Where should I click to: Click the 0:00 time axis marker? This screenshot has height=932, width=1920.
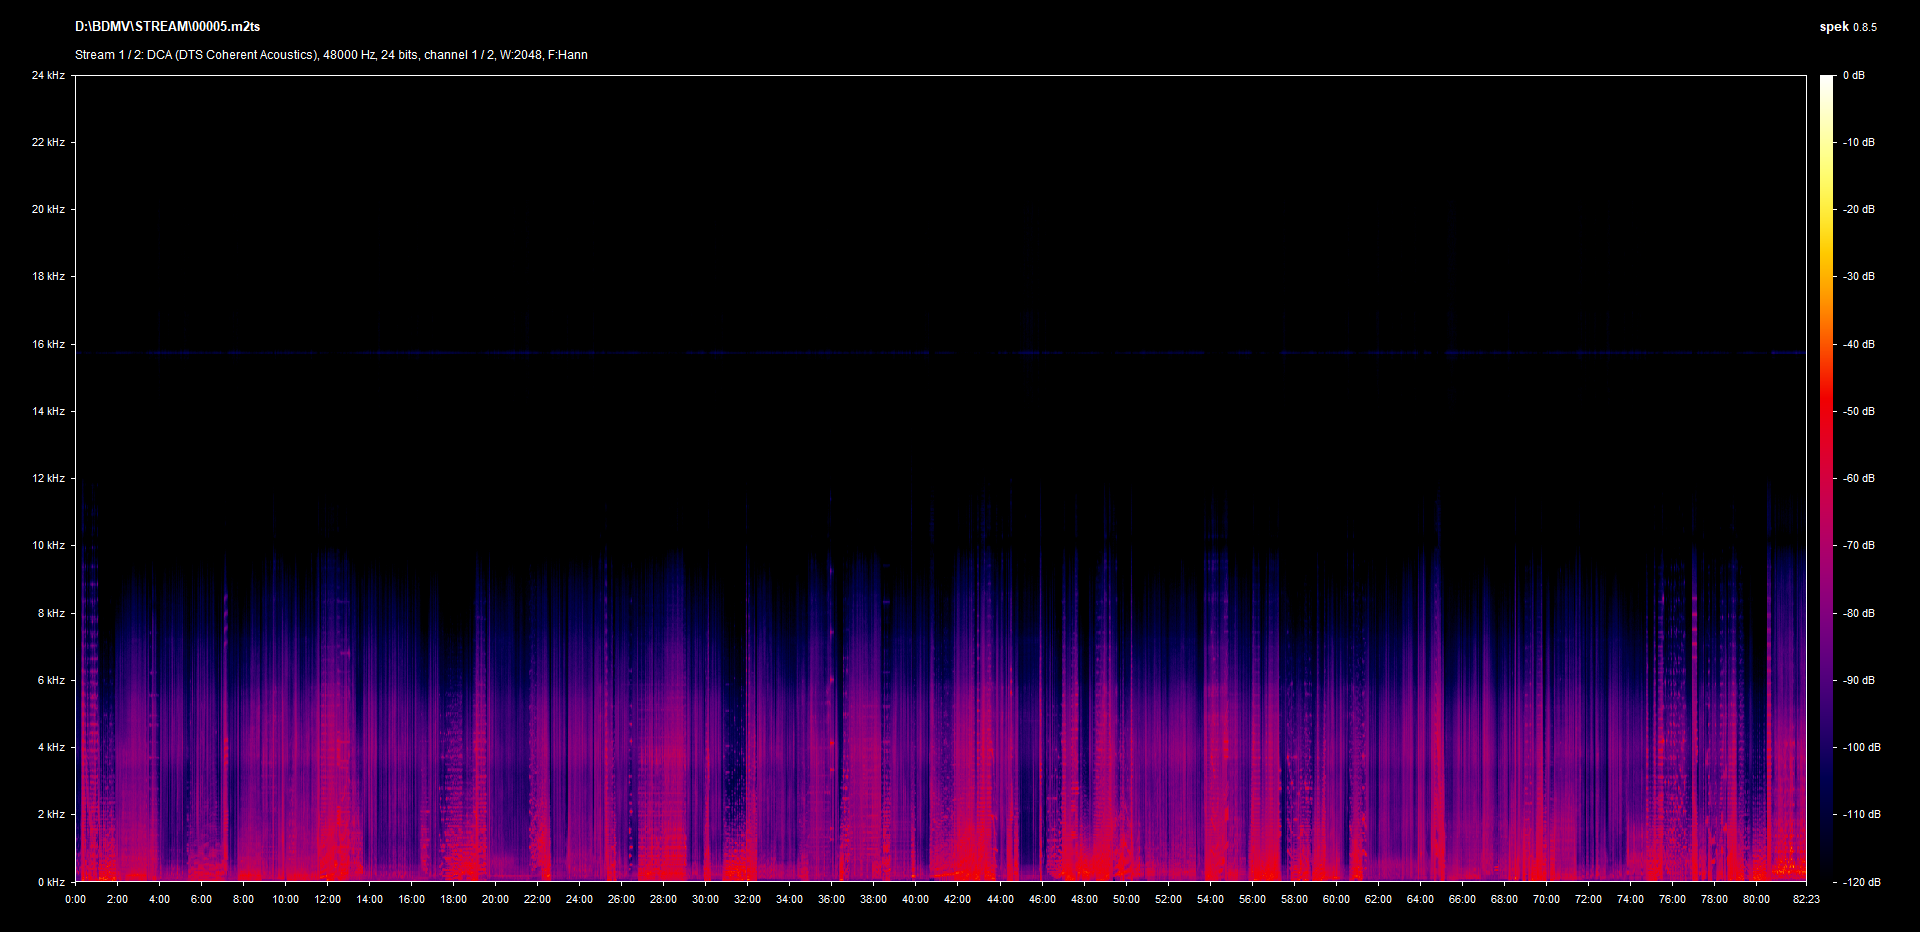75,899
